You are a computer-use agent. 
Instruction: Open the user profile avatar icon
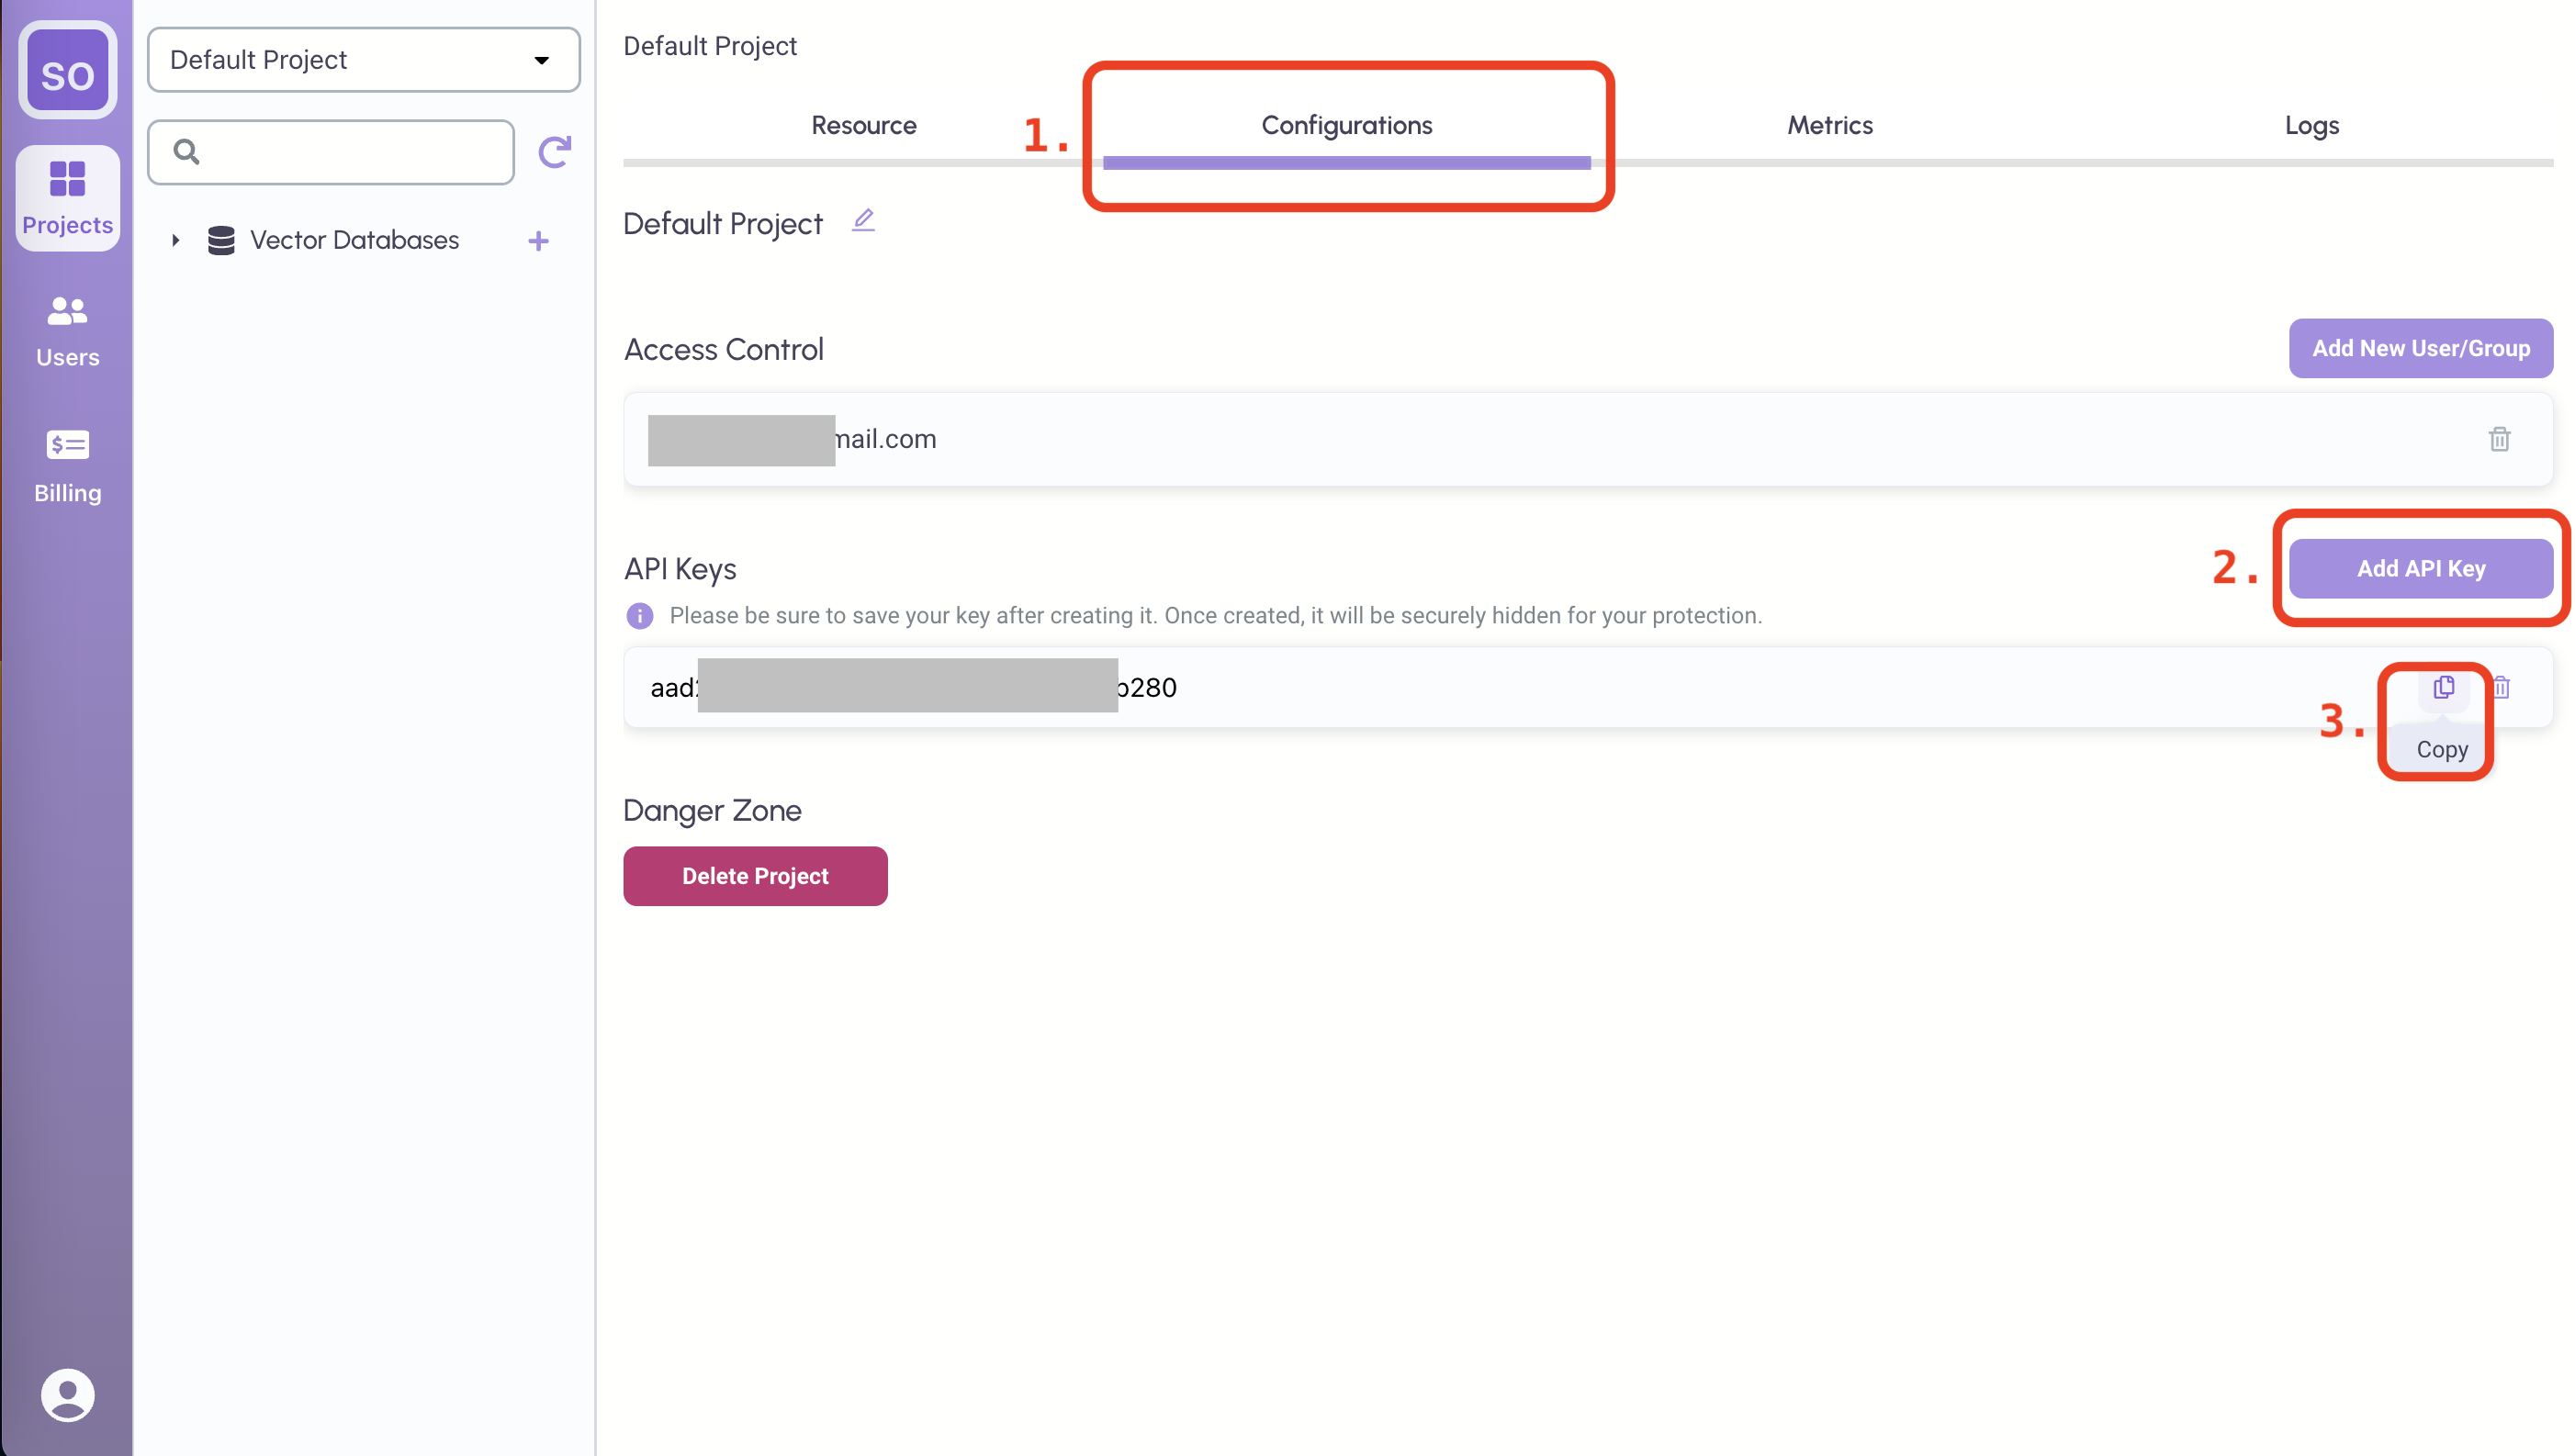(67, 1394)
